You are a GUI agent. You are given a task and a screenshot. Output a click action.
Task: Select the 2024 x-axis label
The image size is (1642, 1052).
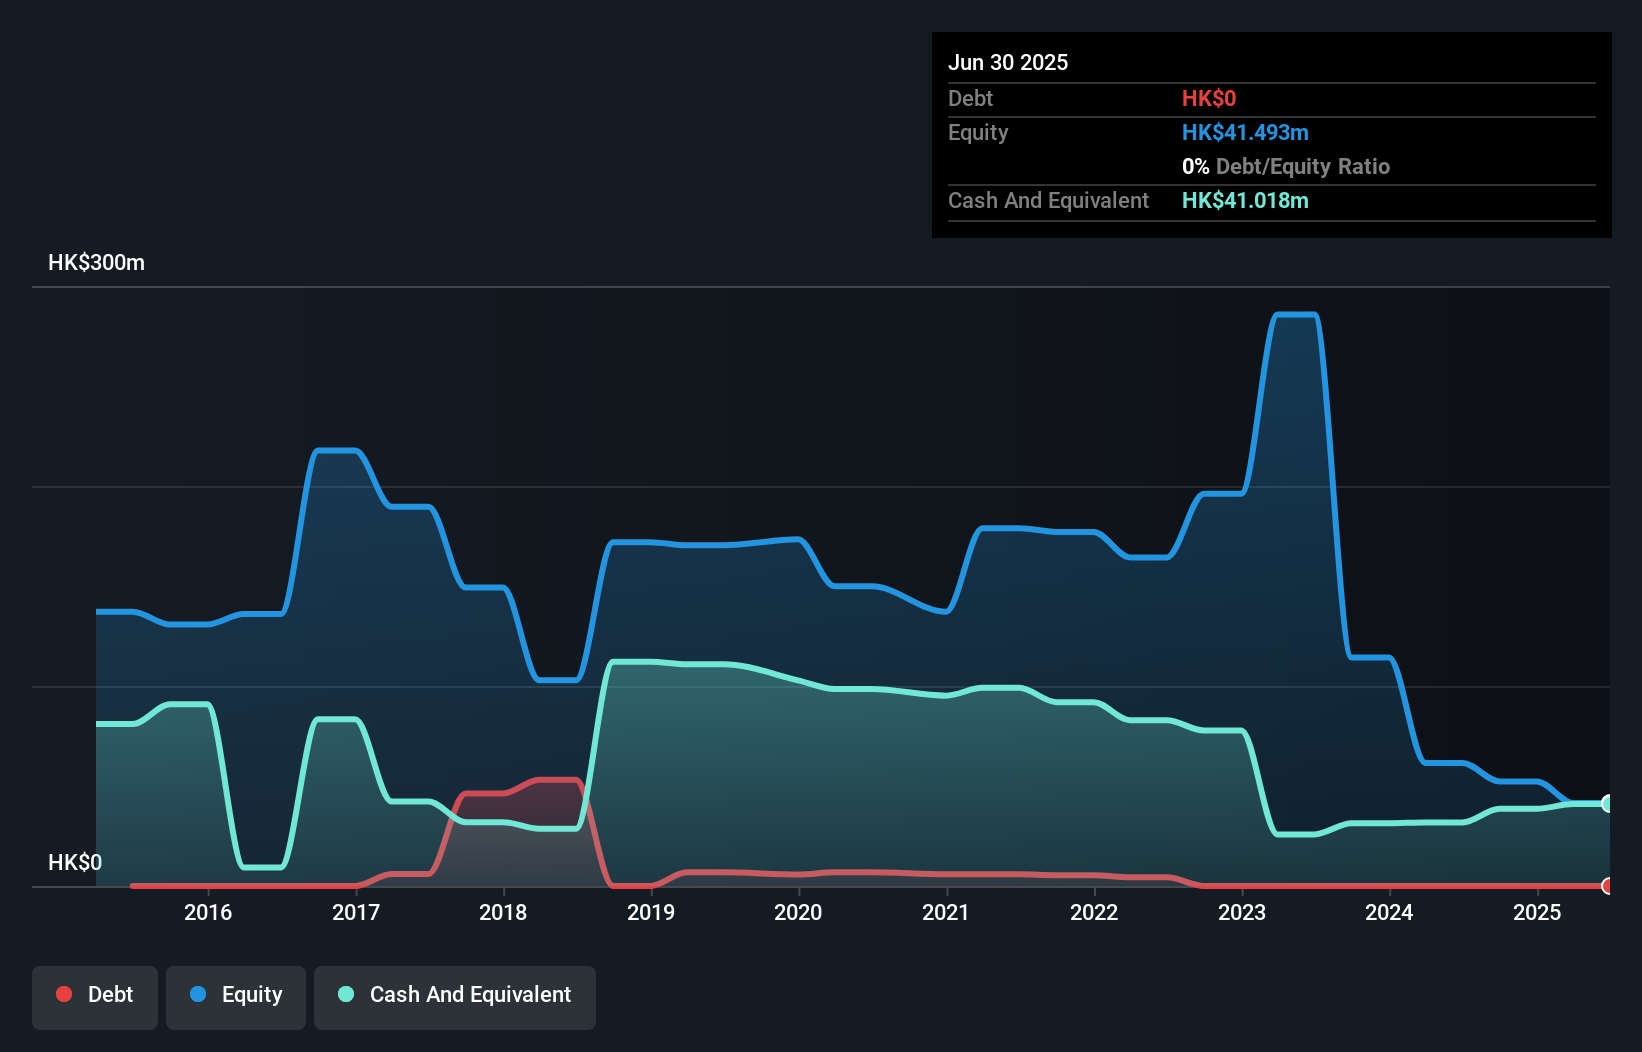tap(1389, 912)
